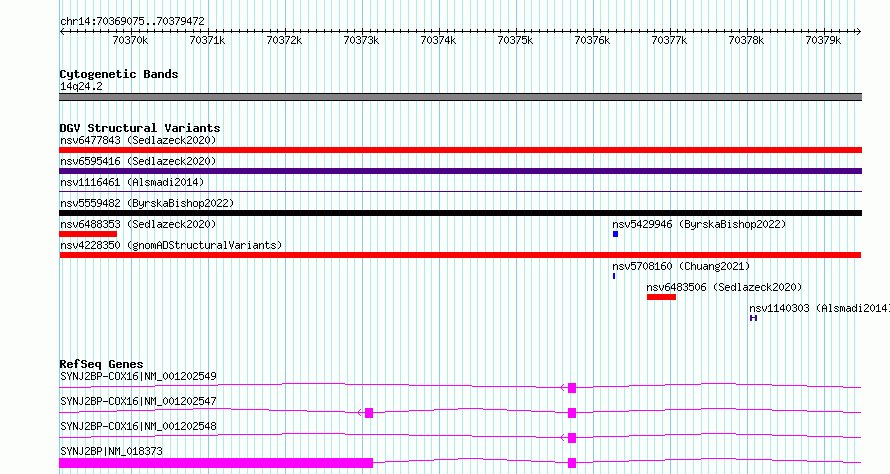Select the tiny blue nsv5708160 marker

point(614,276)
